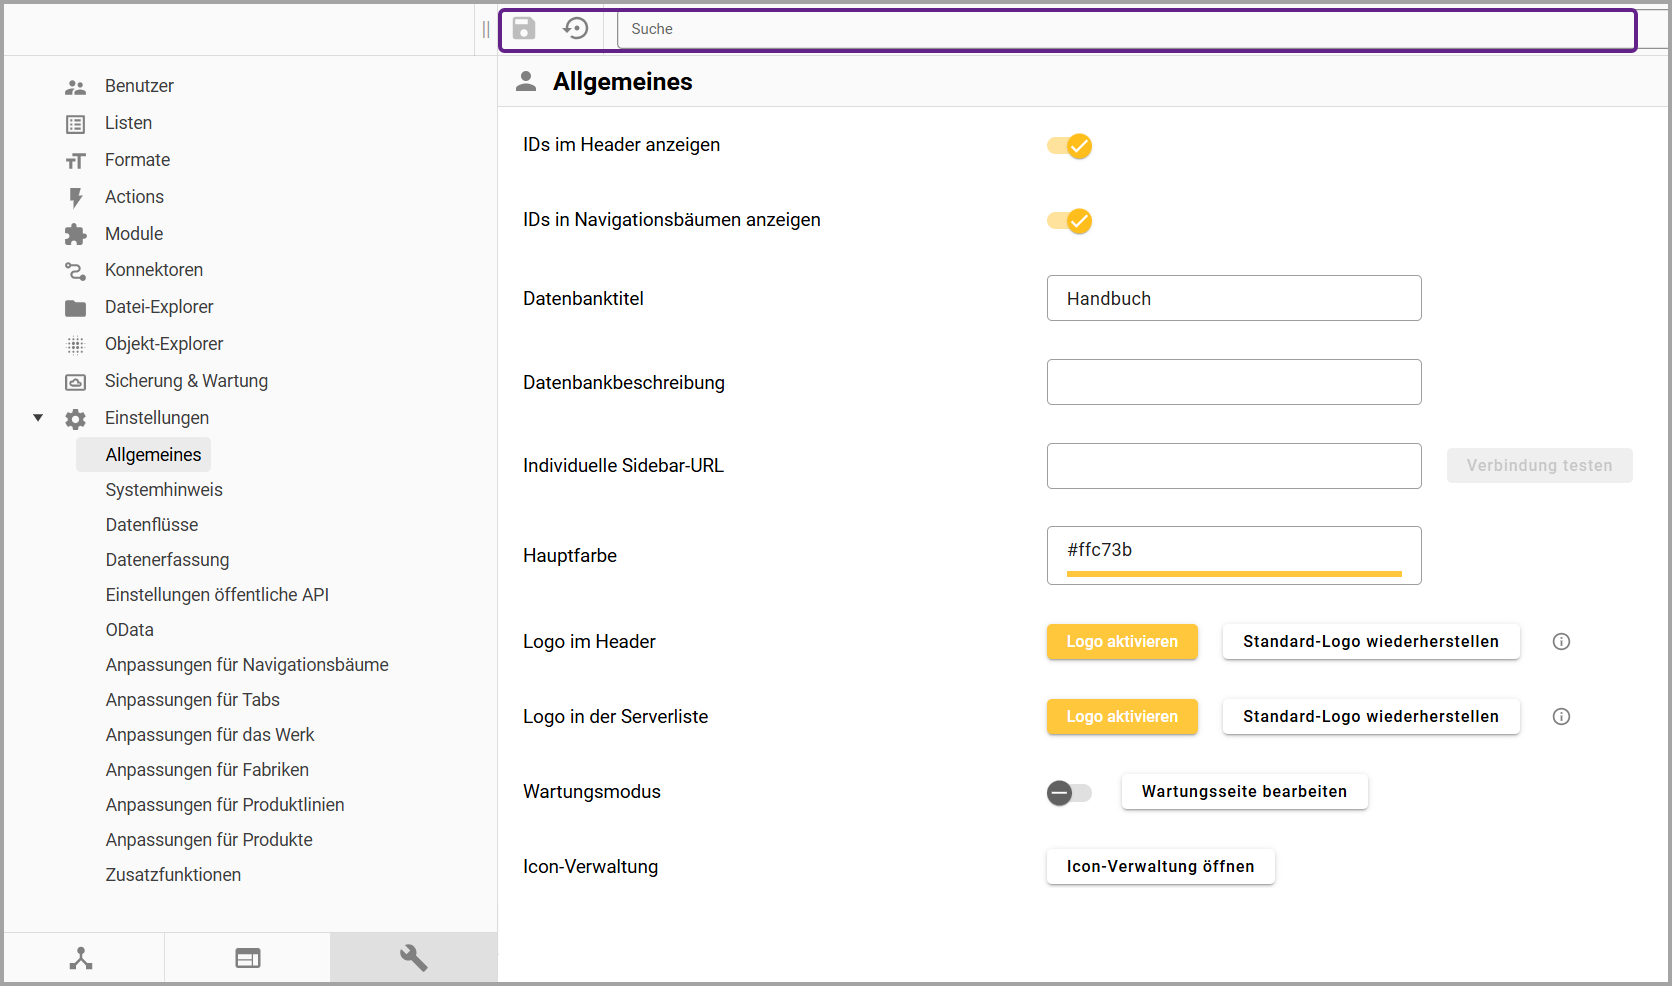Viewport: 1672px width, 986px height.
Task: Open Anpassungen für Produkte
Action: [x=209, y=839]
